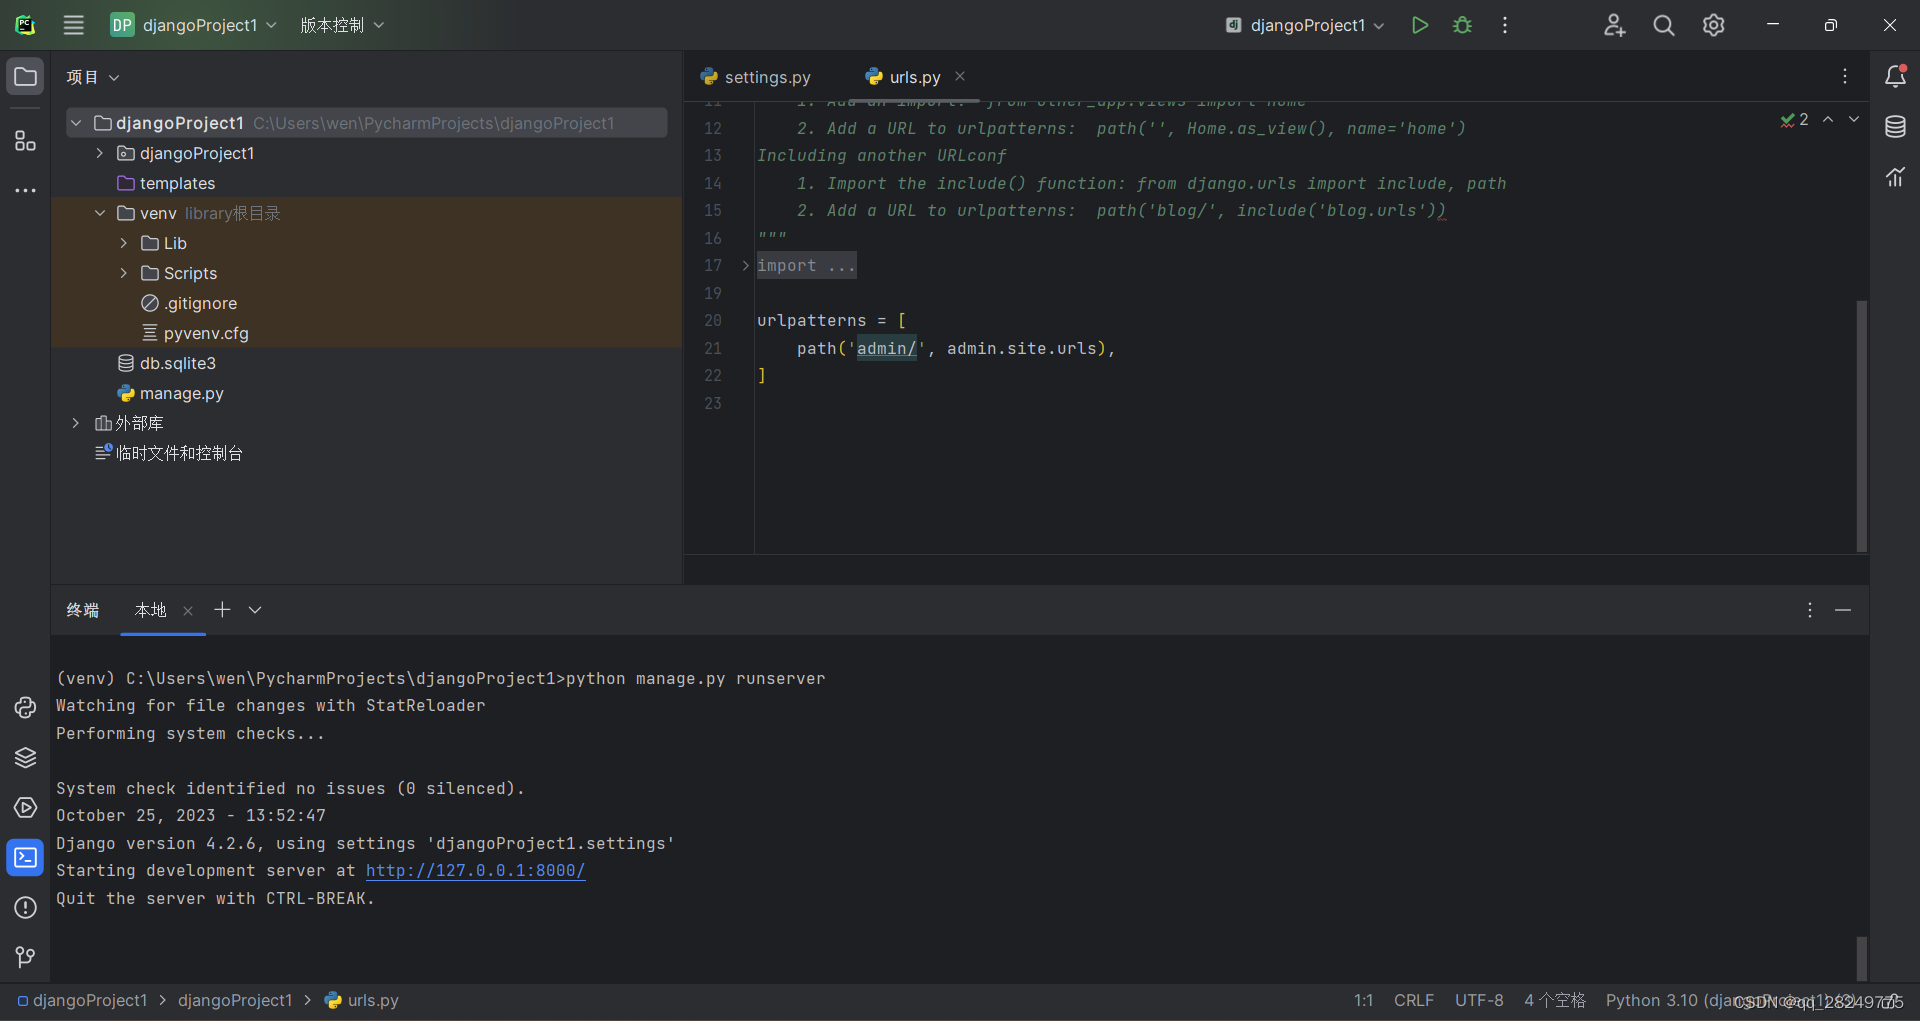Open the Project tool window icon

click(x=25, y=77)
